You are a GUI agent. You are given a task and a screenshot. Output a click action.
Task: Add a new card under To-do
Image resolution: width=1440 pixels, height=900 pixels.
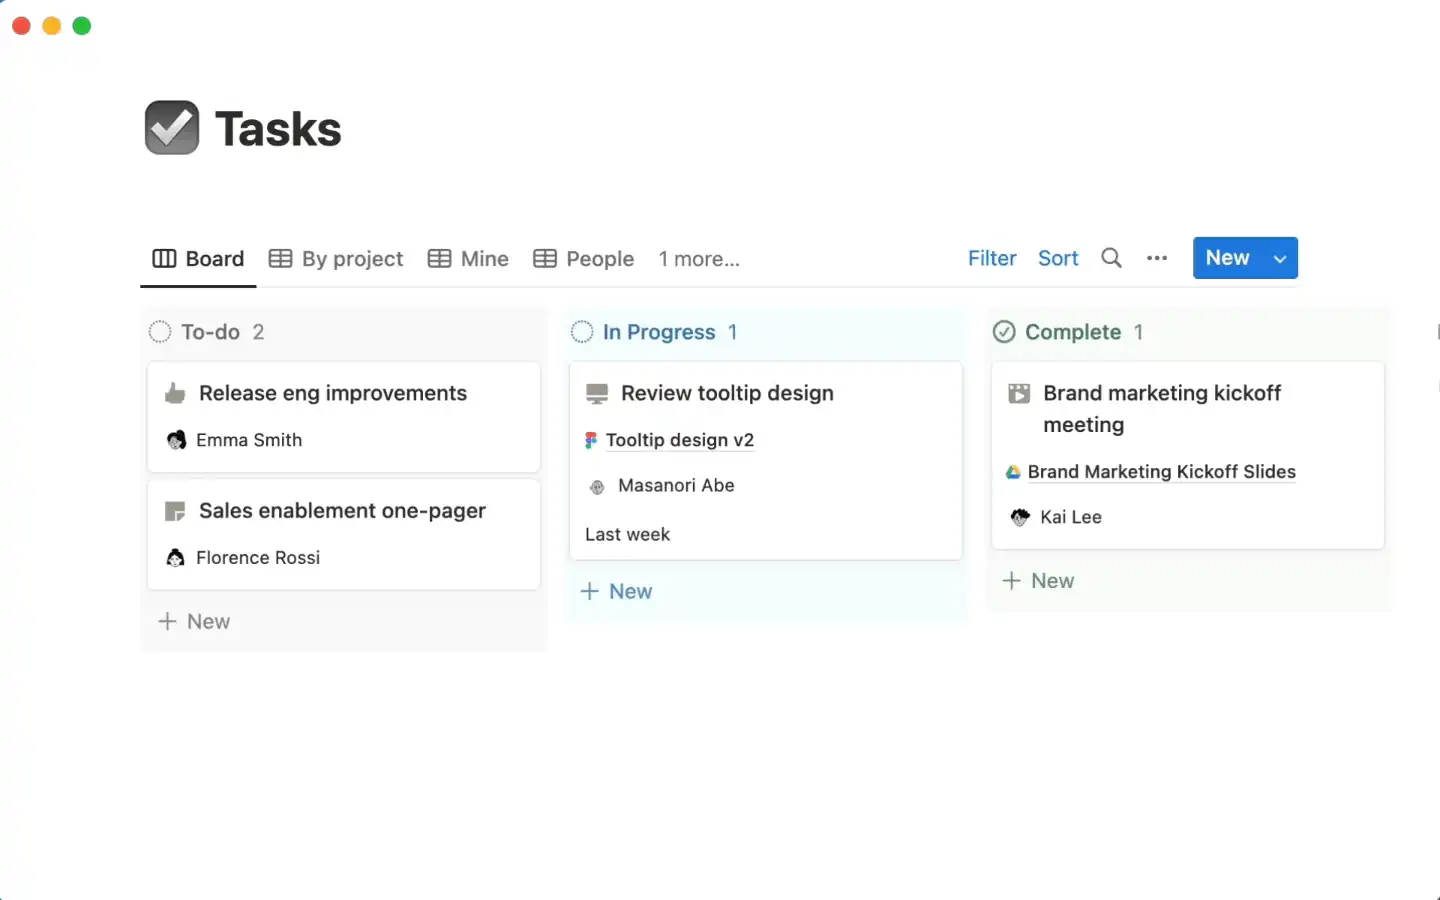pyautogui.click(x=195, y=621)
